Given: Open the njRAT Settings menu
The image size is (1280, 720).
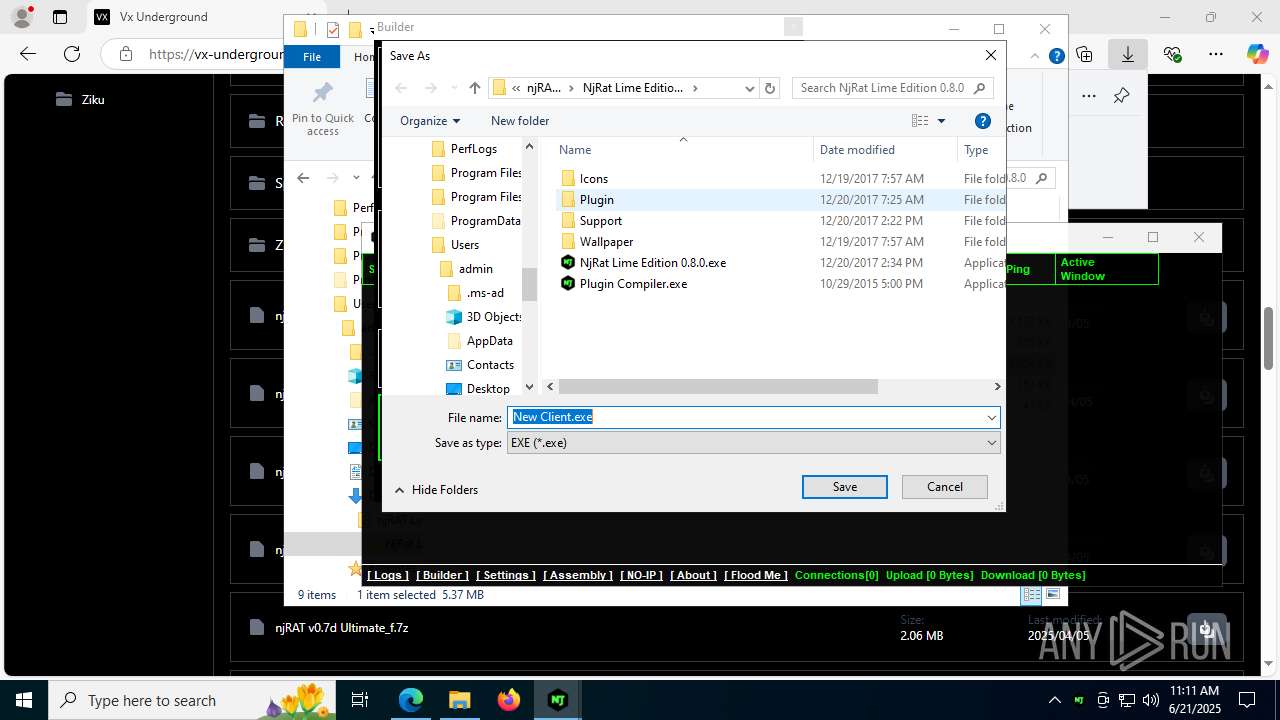Looking at the screenshot, I should click(x=506, y=575).
